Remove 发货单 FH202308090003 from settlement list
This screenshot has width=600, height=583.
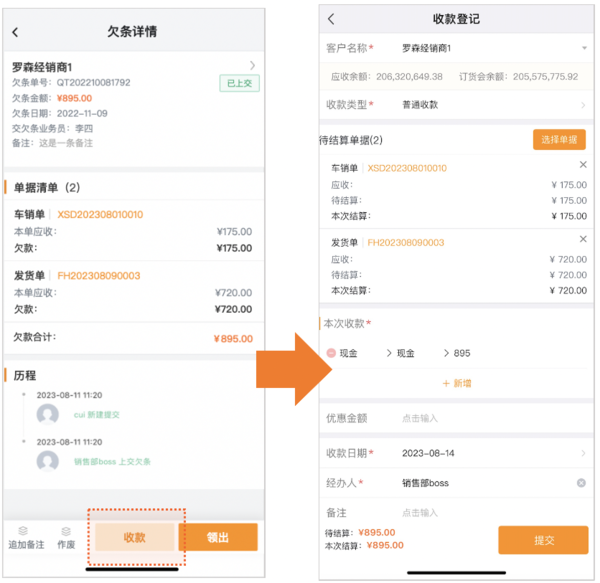click(583, 239)
